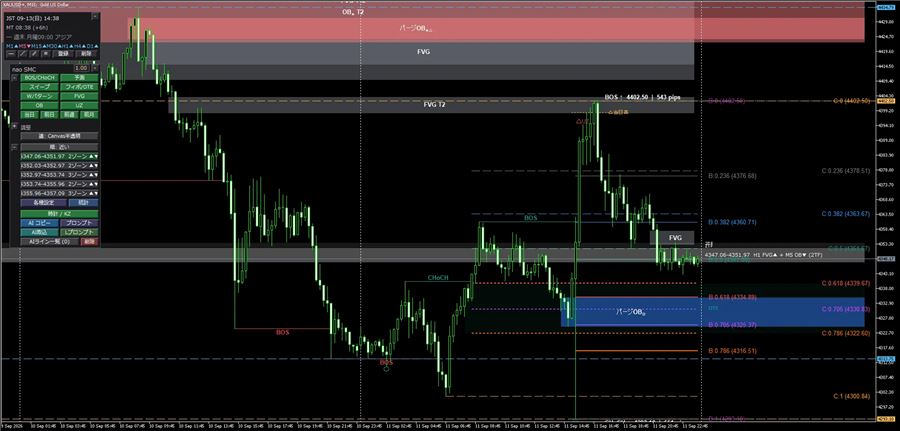Screen dimensions: 900x431
Task: Toggle the FVG display button
Action: (79, 96)
